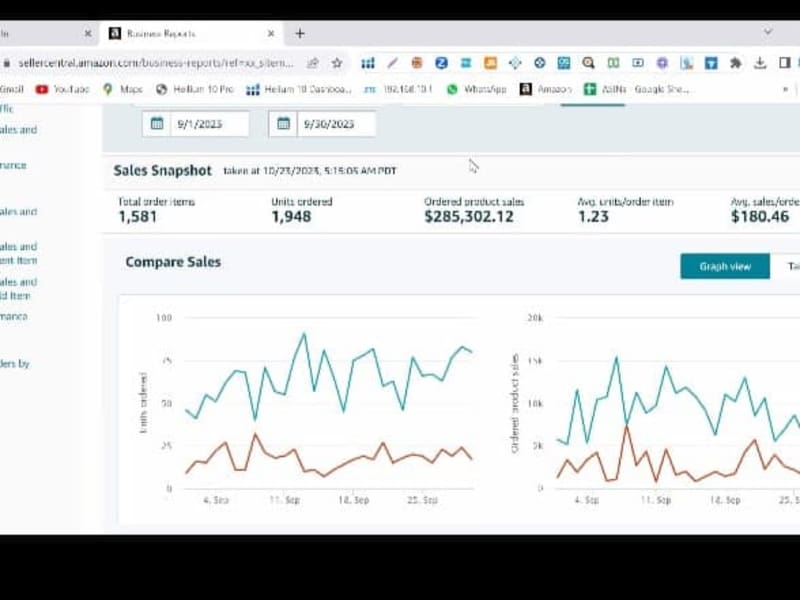This screenshot has width=800, height=600.
Task: Open the Maps bookmark
Action: 123,89
